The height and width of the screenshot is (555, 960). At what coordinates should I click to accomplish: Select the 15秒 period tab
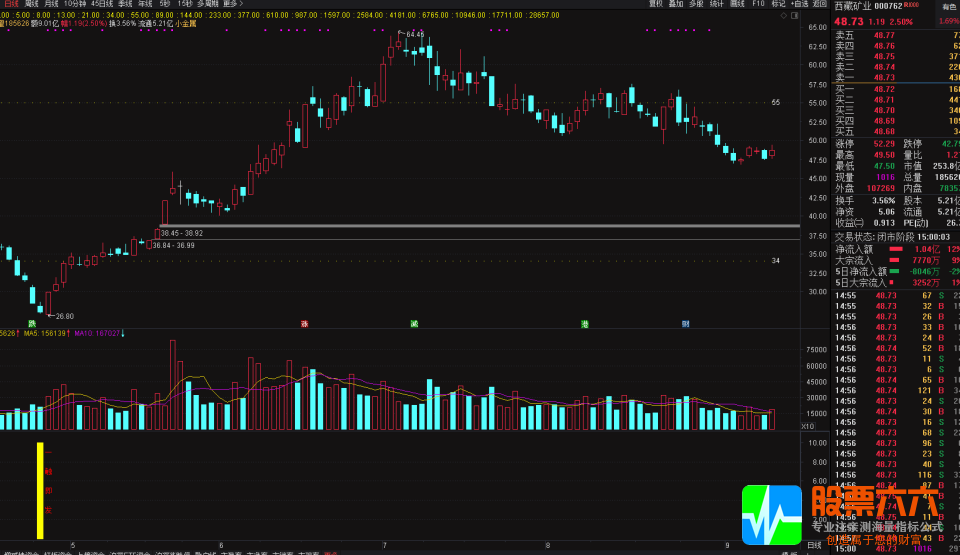point(184,4)
